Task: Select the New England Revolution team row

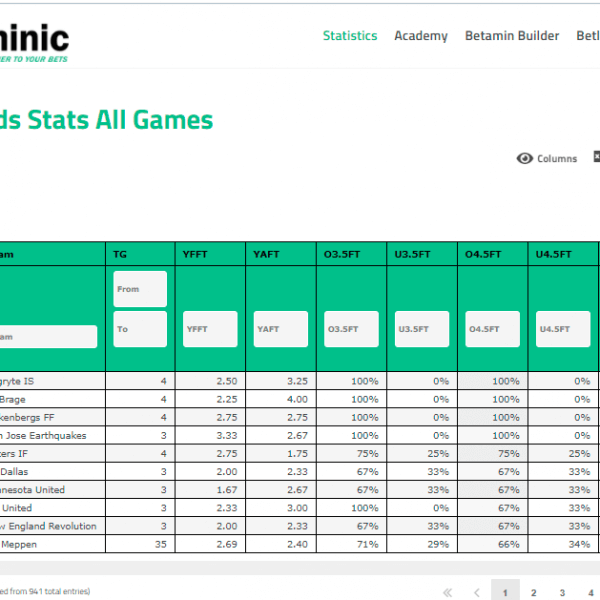Action: point(299,526)
